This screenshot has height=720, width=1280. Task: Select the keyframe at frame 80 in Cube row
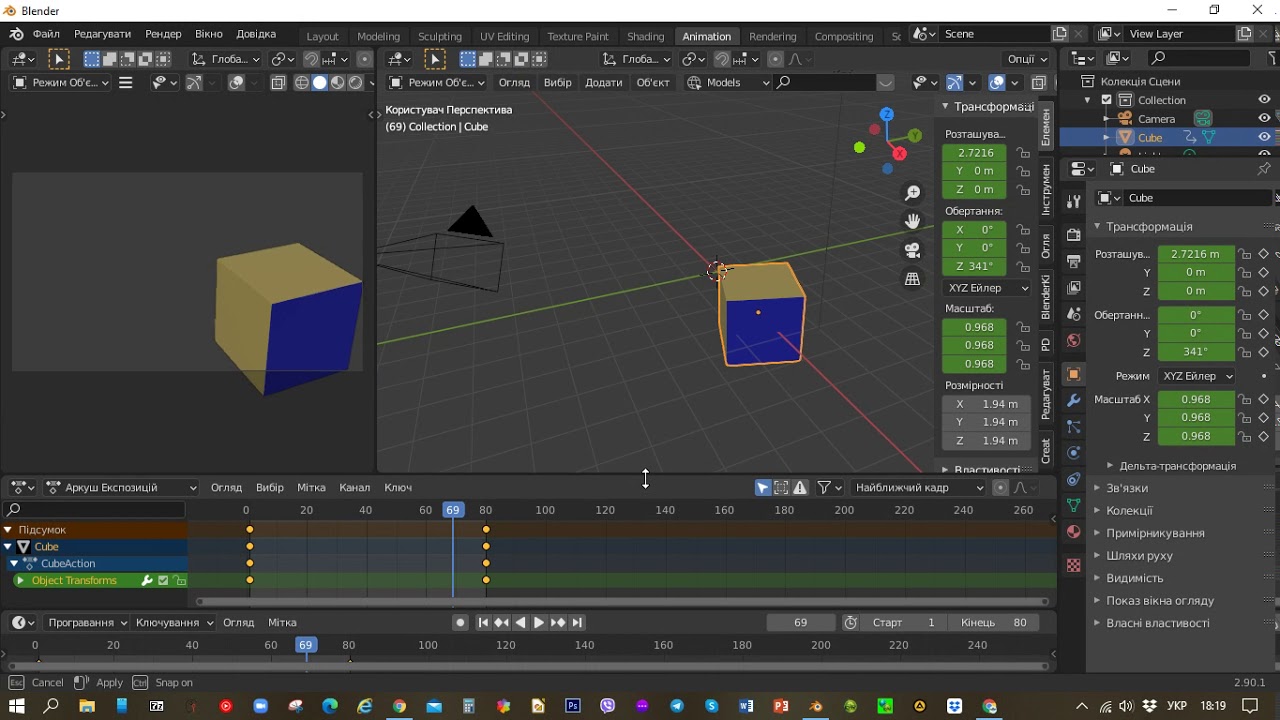click(x=486, y=547)
